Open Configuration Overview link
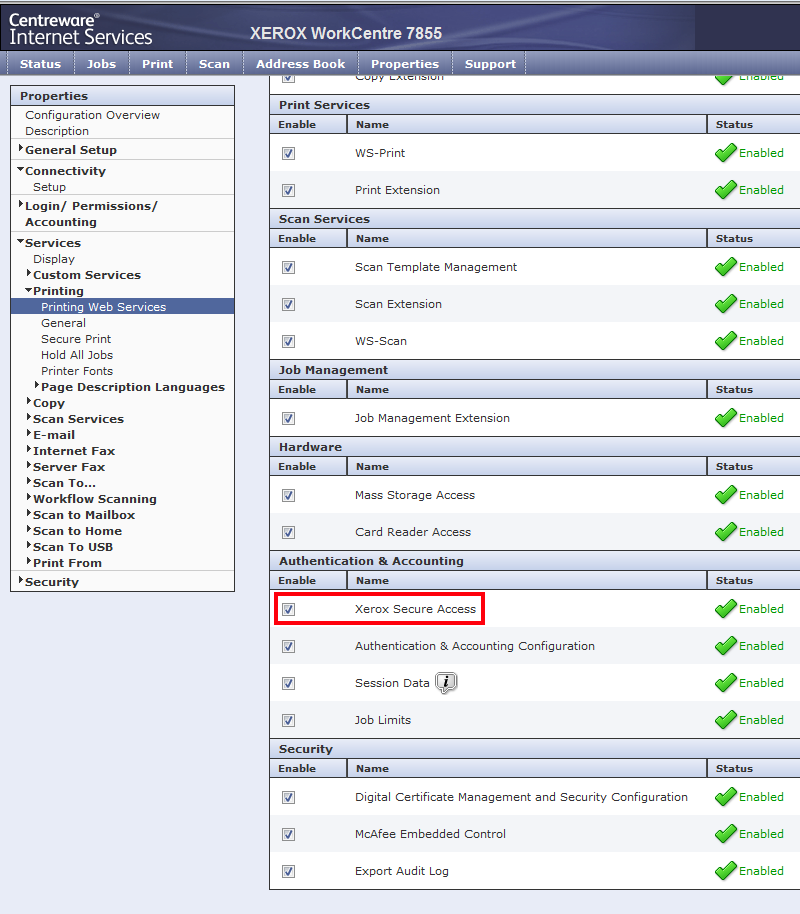This screenshot has width=800, height=914. tap(92, 115)
